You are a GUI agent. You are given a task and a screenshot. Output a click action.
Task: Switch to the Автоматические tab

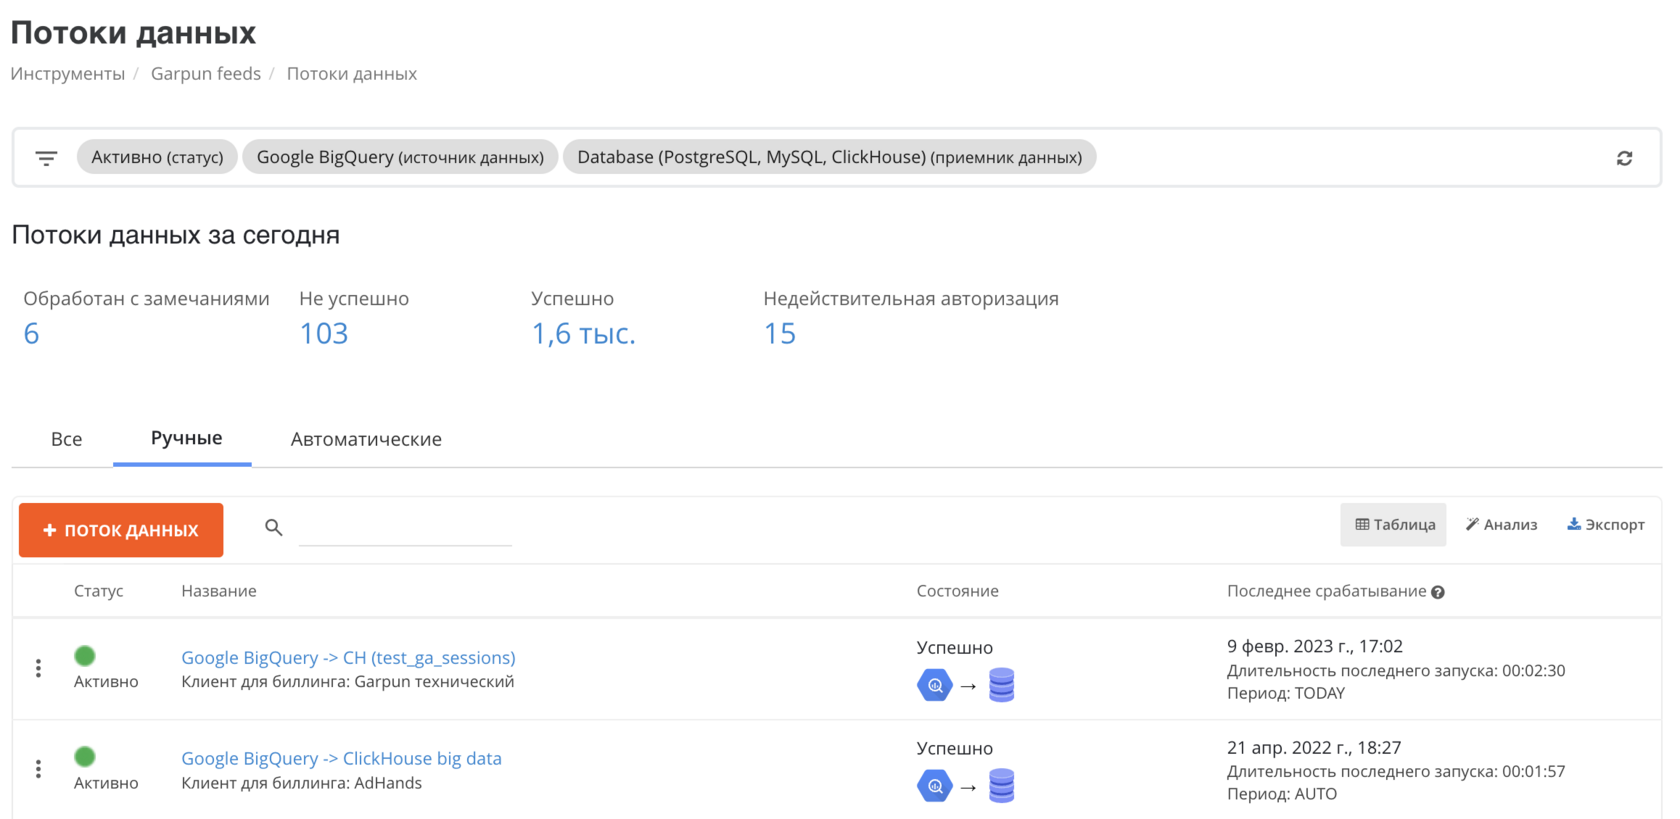(366, 439)
